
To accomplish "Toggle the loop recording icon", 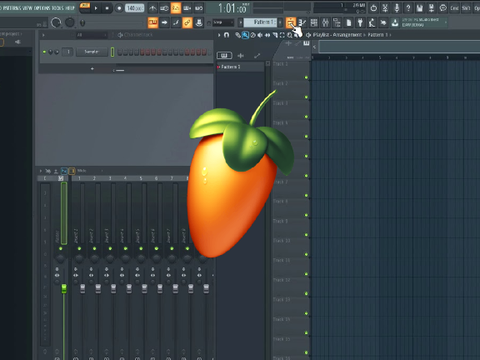I will [199, 8].
